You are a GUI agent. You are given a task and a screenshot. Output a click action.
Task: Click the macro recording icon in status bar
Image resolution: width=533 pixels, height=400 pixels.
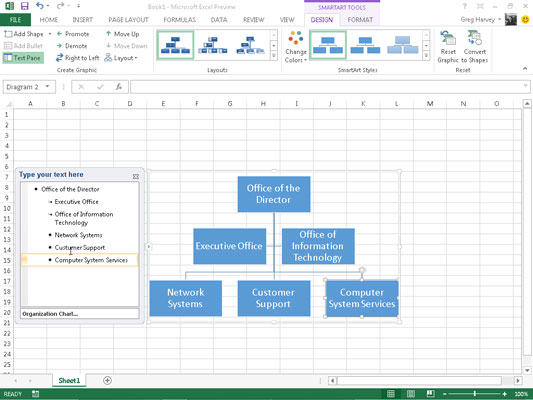point(35,394)
